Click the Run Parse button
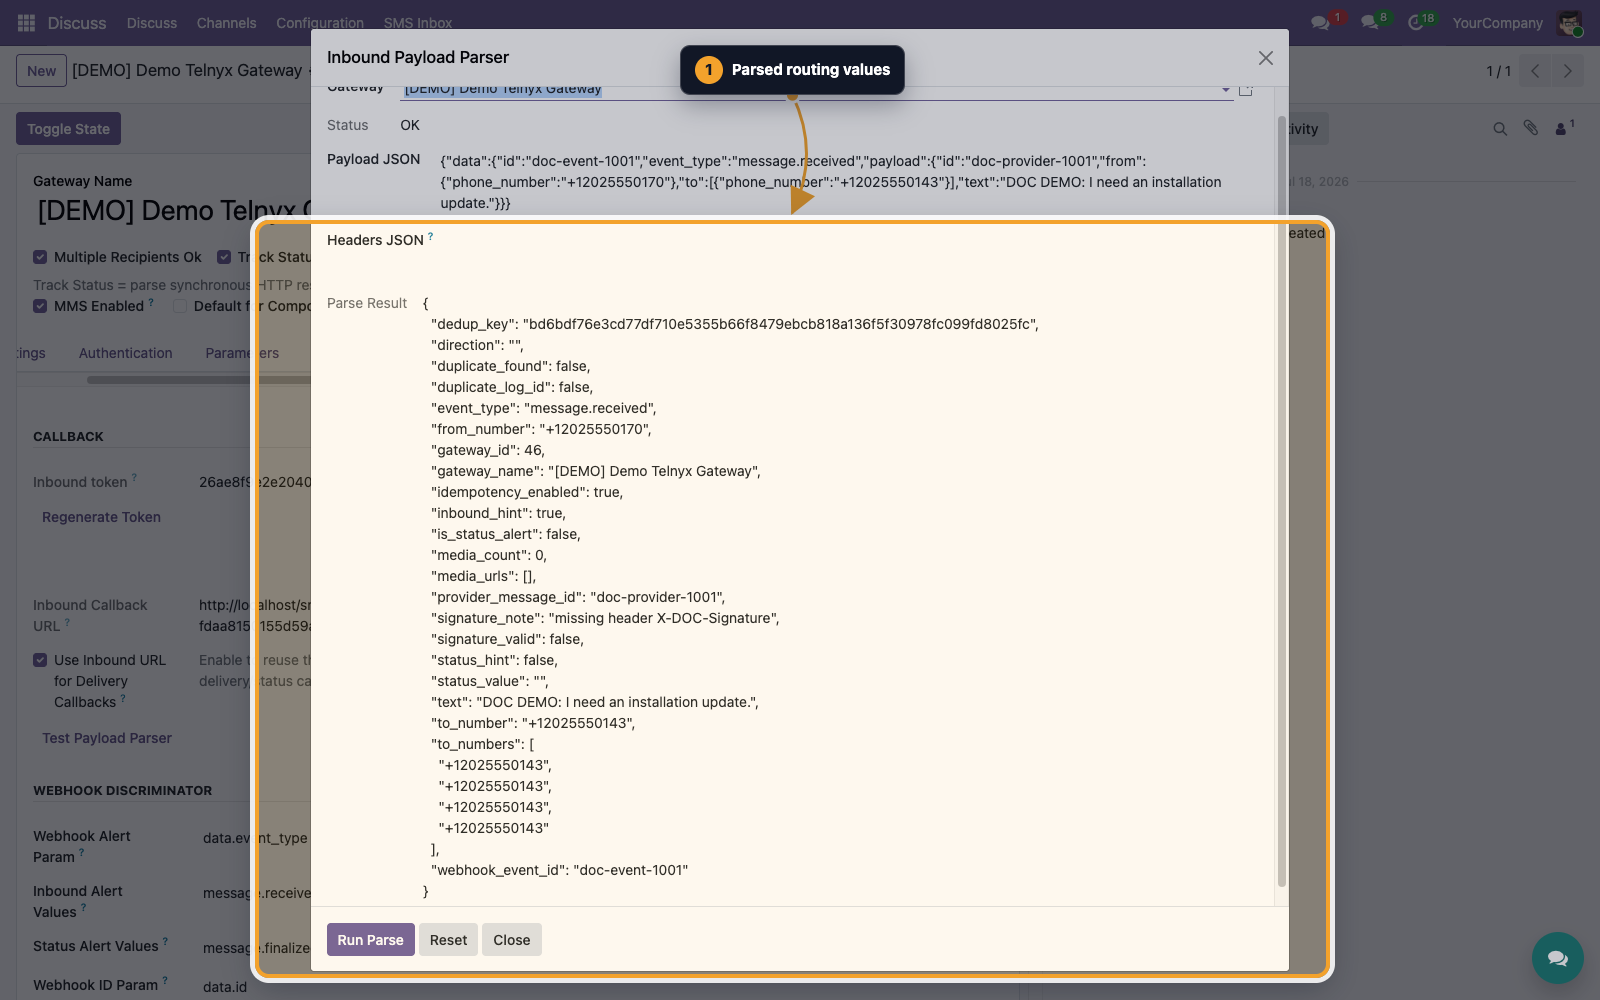This screenshot has height=1000, width=1600. pyautogui.click(x=370, y=940)
